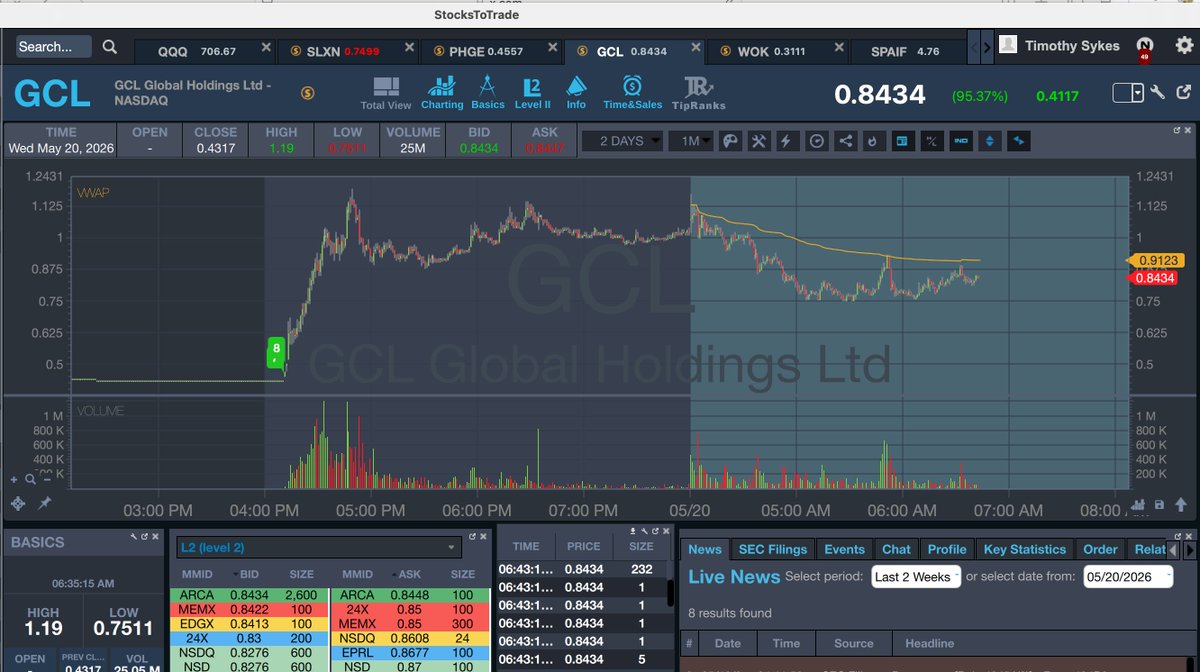Viewport: 1200px width, 672px height.
Task: Select the ARCA 0.8434 bid row
Action: point(247,595)
